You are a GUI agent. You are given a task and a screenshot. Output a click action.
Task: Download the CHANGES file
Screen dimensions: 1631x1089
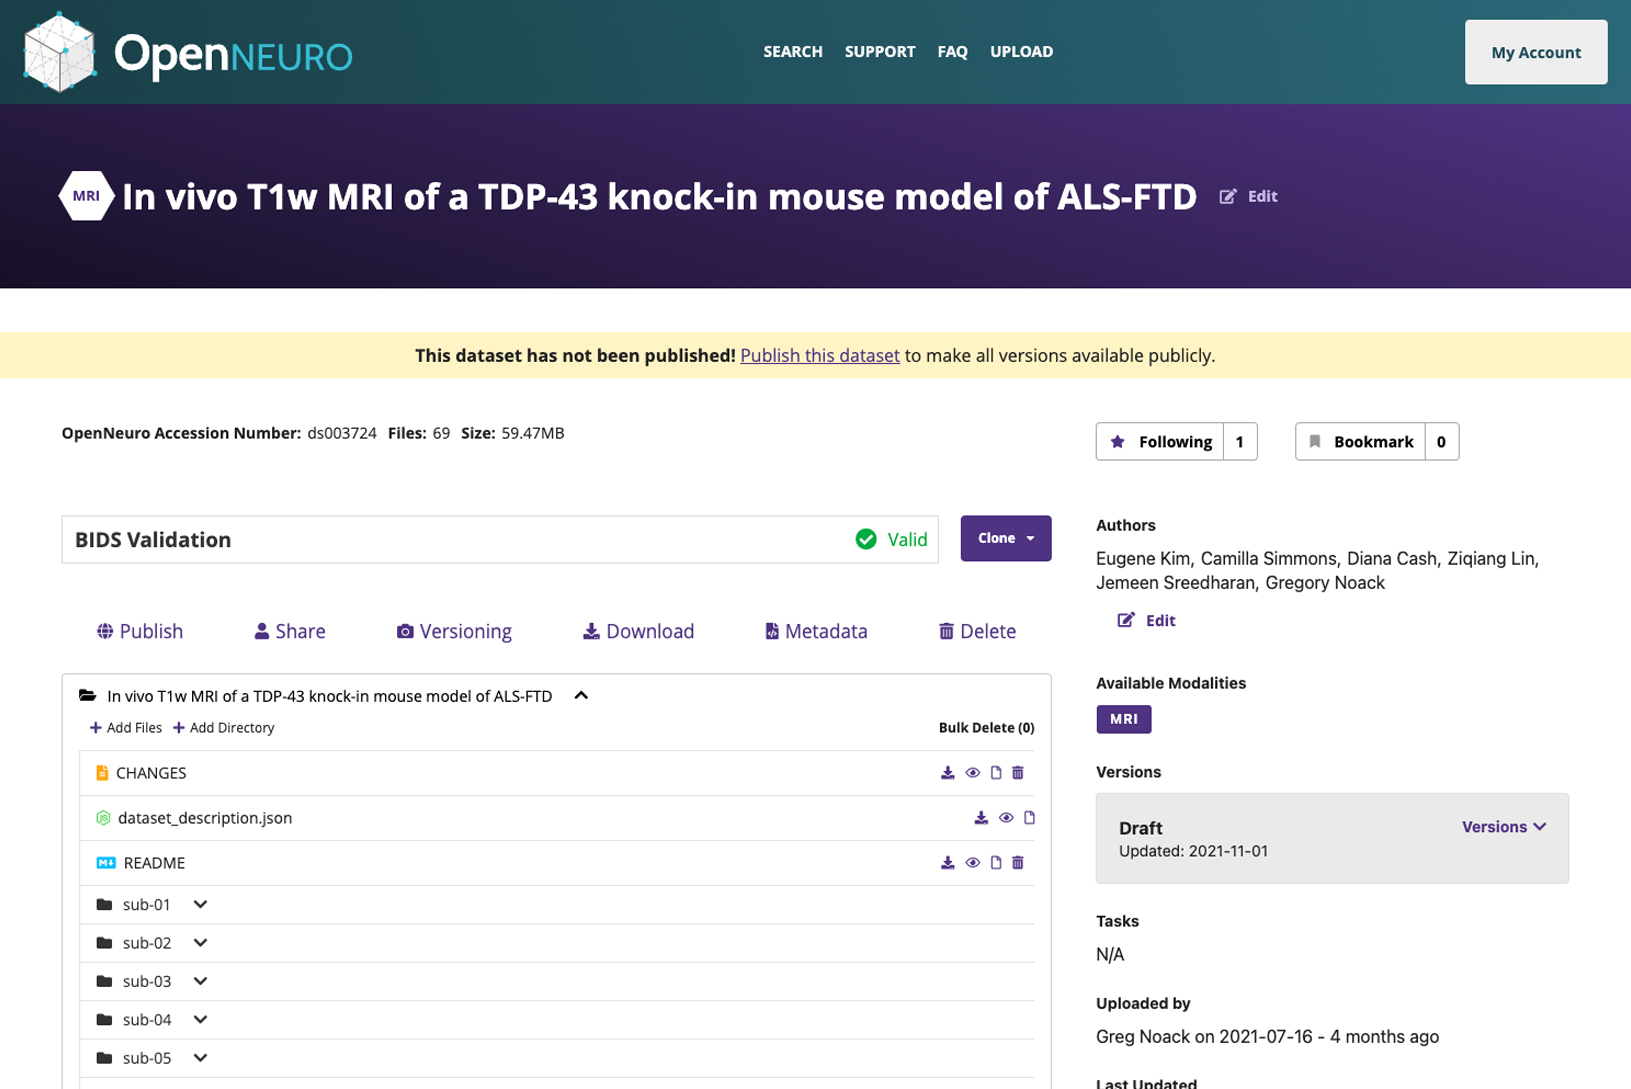click(947, 773)
